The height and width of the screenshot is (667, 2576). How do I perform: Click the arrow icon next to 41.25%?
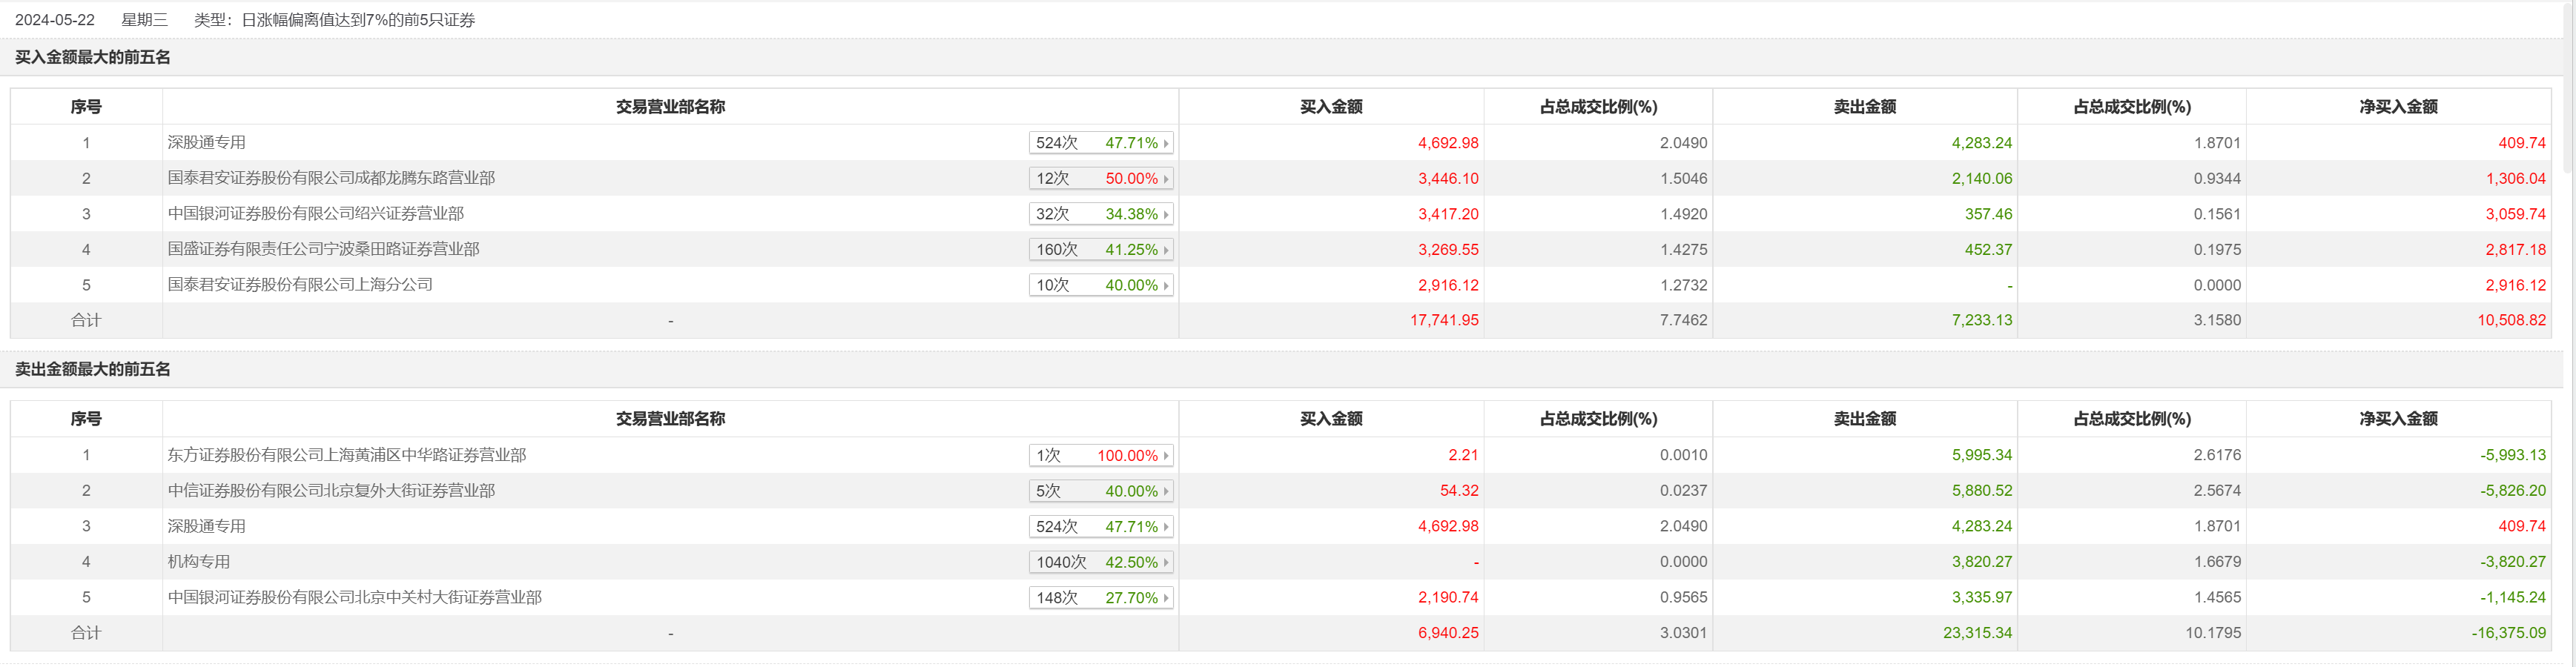1166,250
